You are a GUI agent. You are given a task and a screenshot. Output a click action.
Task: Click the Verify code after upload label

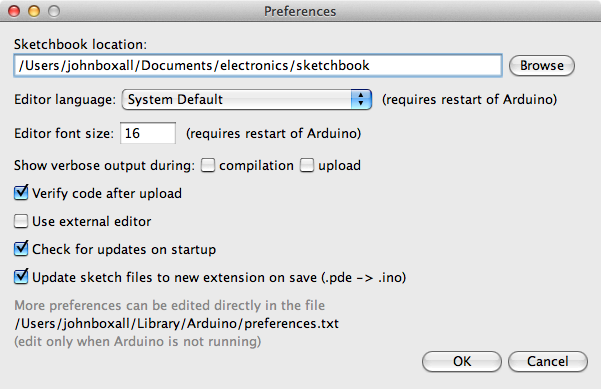click(x=107, y=194)
